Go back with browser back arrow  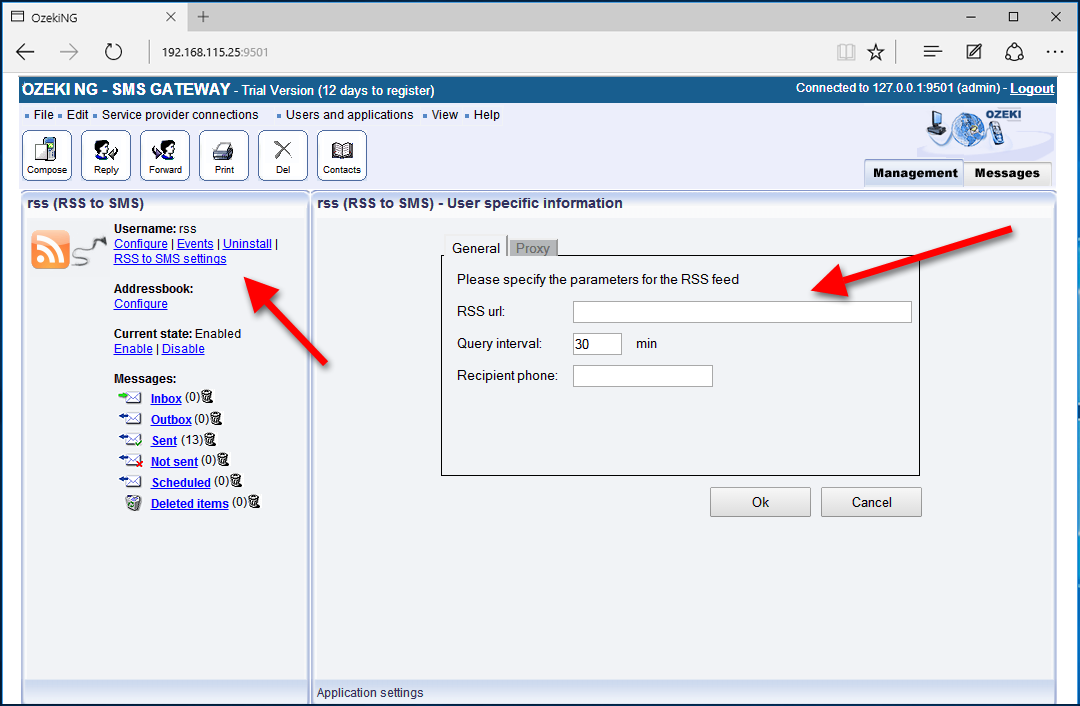coord(25,52)
